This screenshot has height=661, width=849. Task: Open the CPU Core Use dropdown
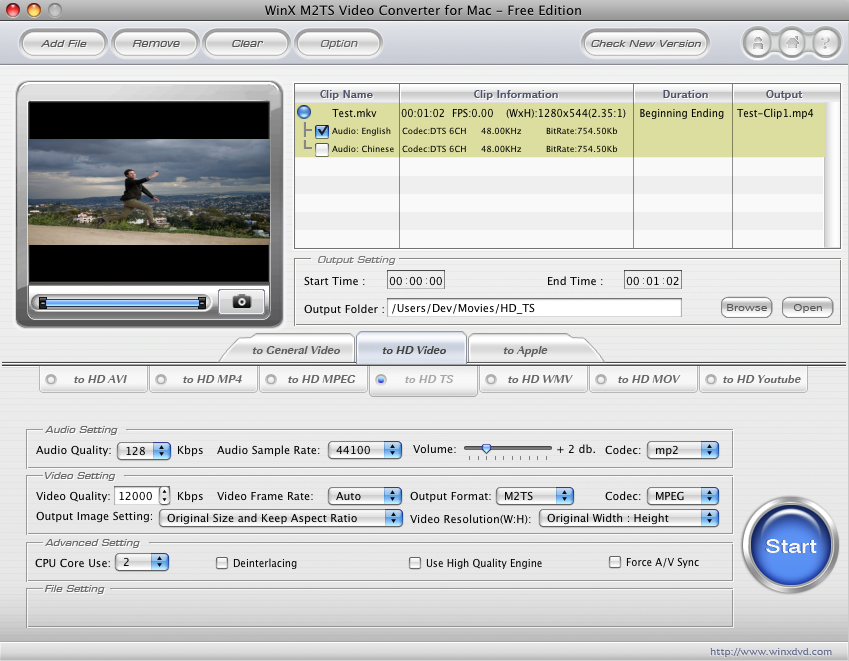click(x=142, y=562)
